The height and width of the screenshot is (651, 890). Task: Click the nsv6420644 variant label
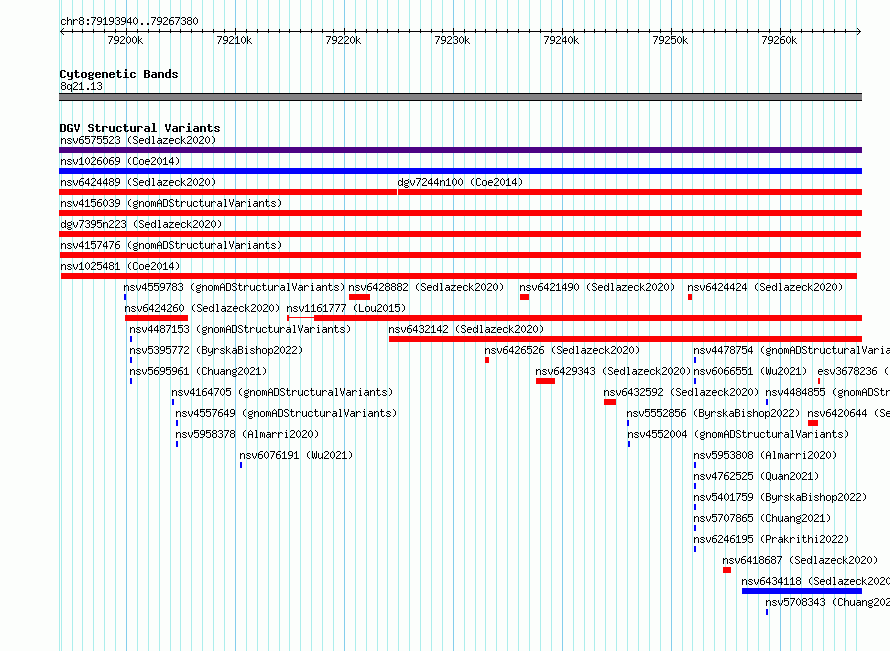pyautogui.click(x=849, y=413)
